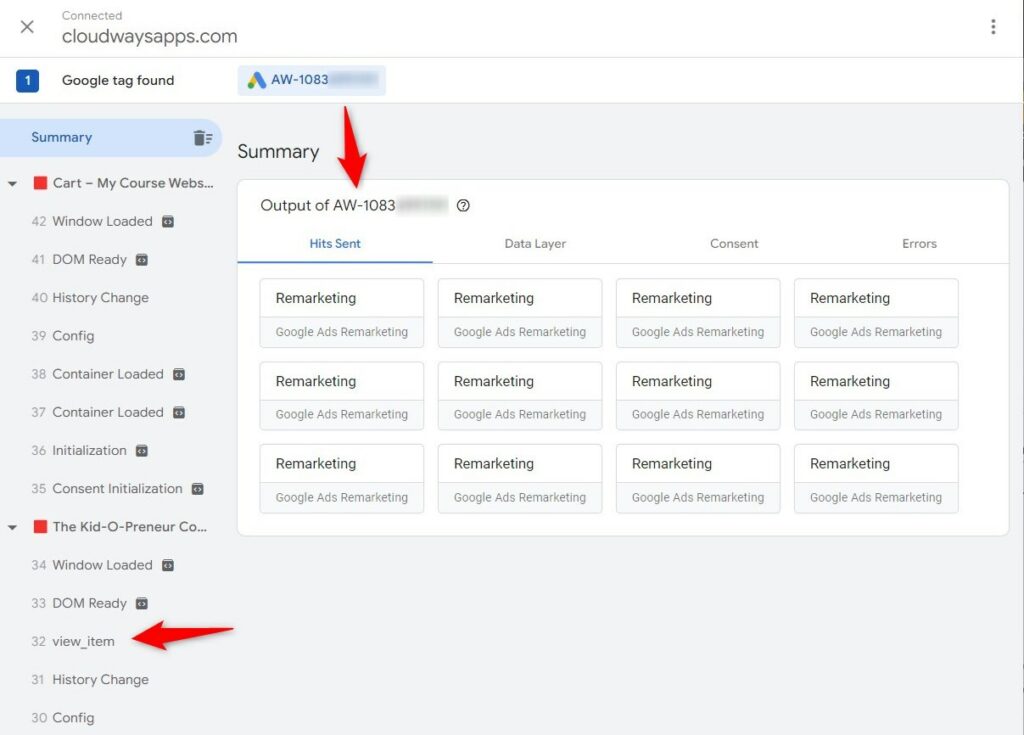Click the cloudwaysapps.com connected domain title
1024x735 pixels.
[150, 37]
